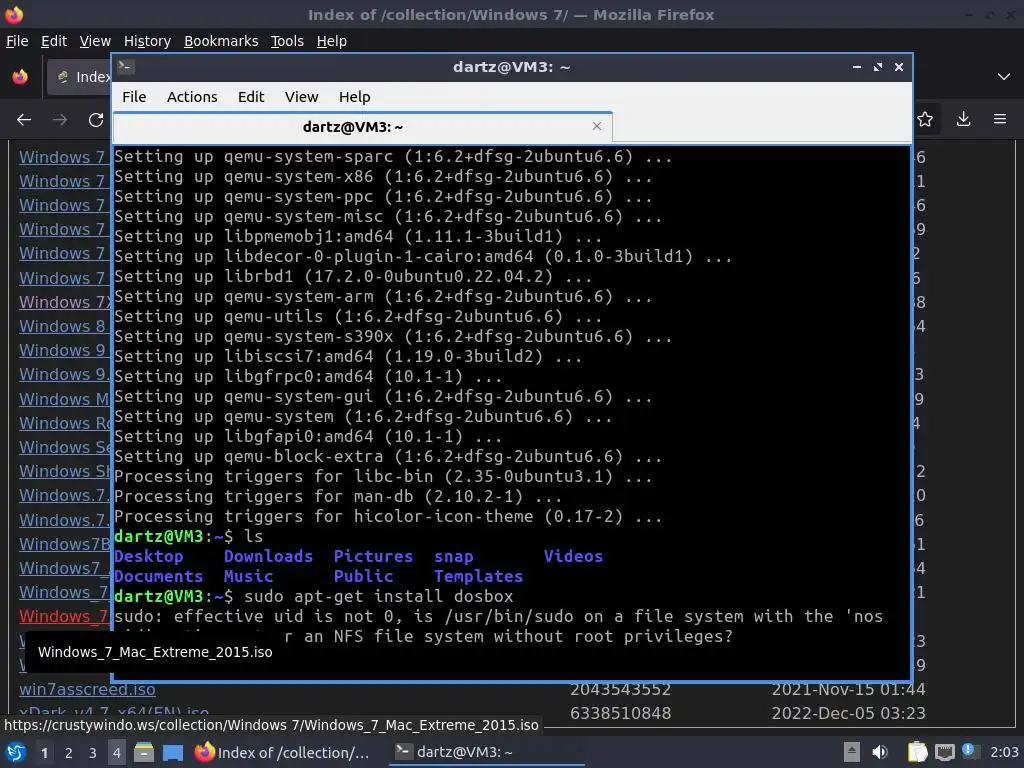Click file size 6338510848 in listing
The width and height of the screenshot is (1024, 768).
[x=620, y=713]
